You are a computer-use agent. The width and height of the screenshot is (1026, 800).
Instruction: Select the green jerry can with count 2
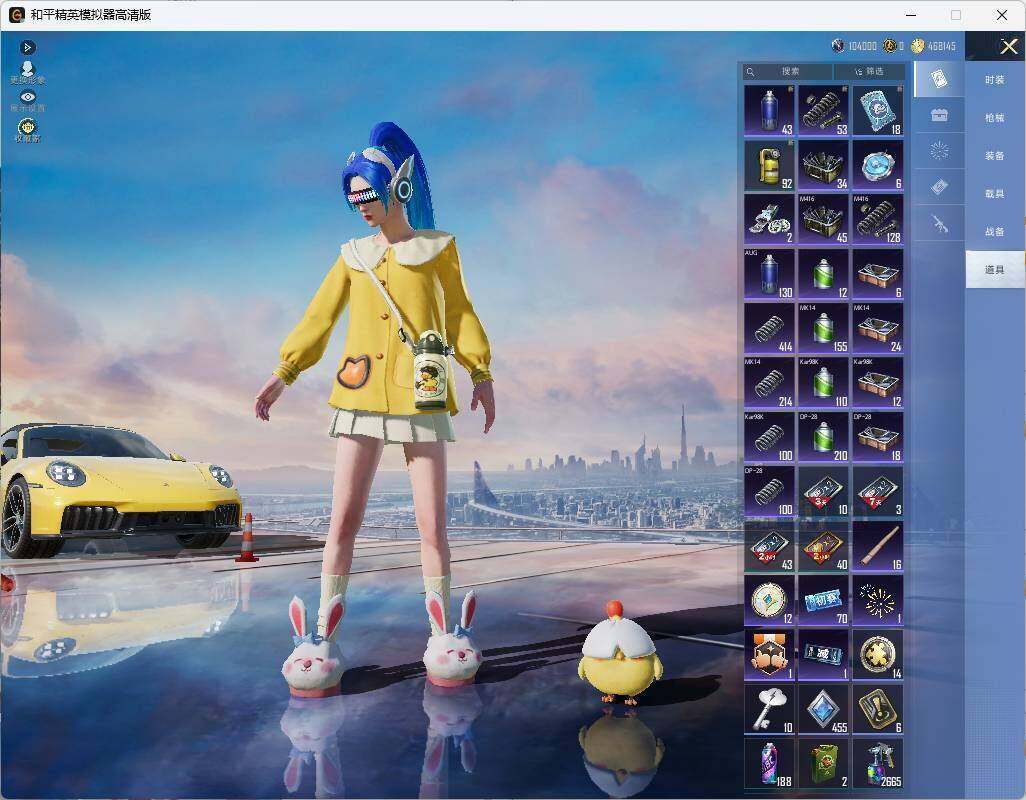pos(824,764)
